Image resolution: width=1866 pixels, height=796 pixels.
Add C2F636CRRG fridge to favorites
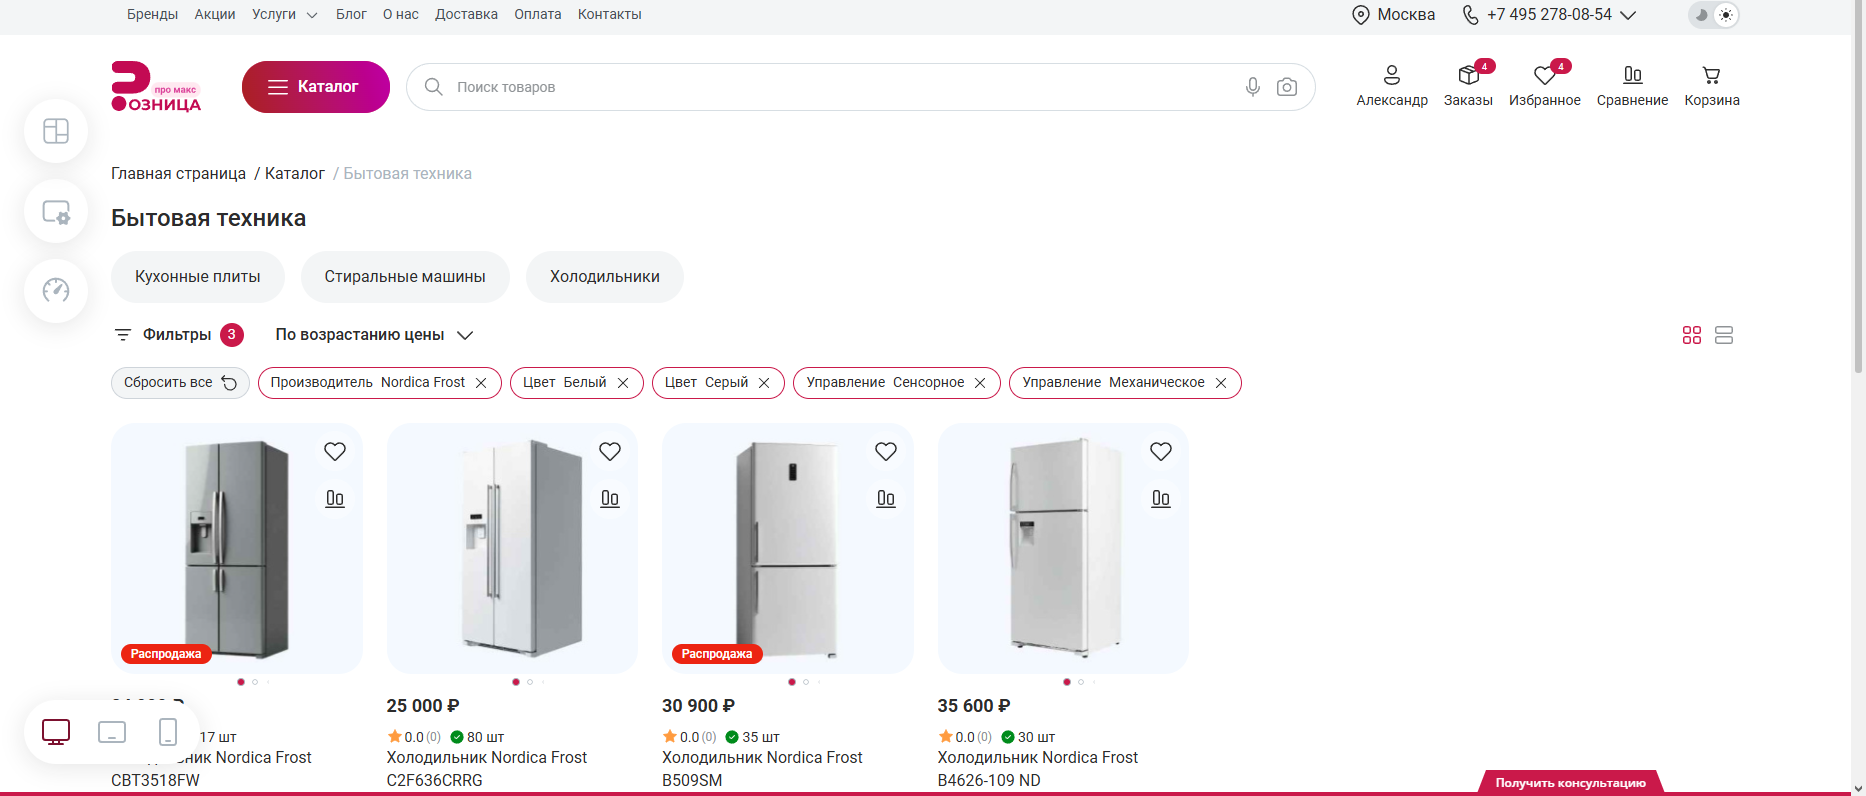[610, 452]
